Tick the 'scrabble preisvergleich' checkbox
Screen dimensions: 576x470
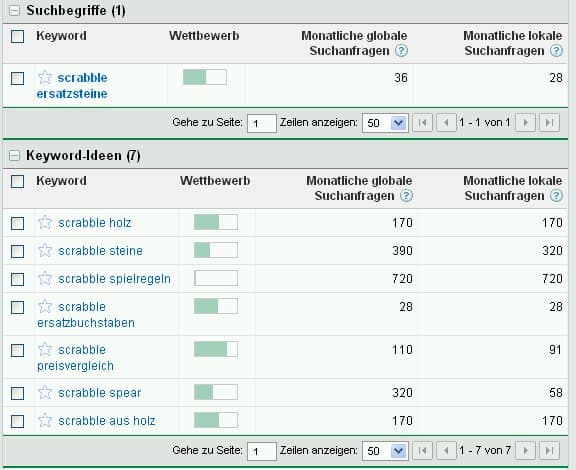pos(17,350)
